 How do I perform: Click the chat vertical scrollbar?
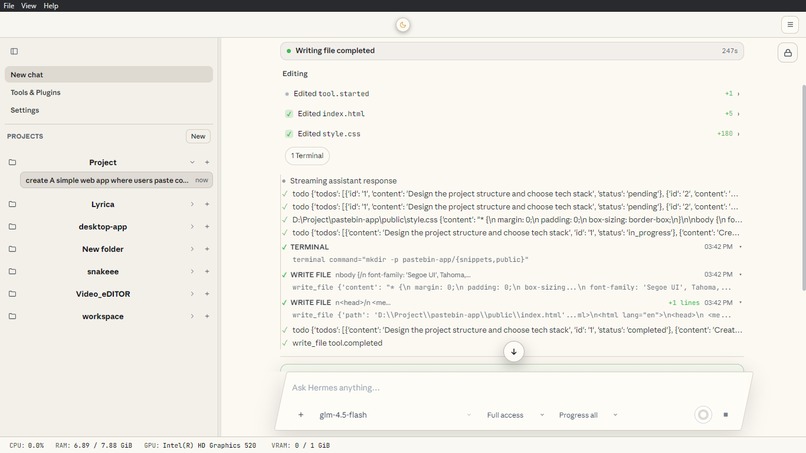point(803,188)
